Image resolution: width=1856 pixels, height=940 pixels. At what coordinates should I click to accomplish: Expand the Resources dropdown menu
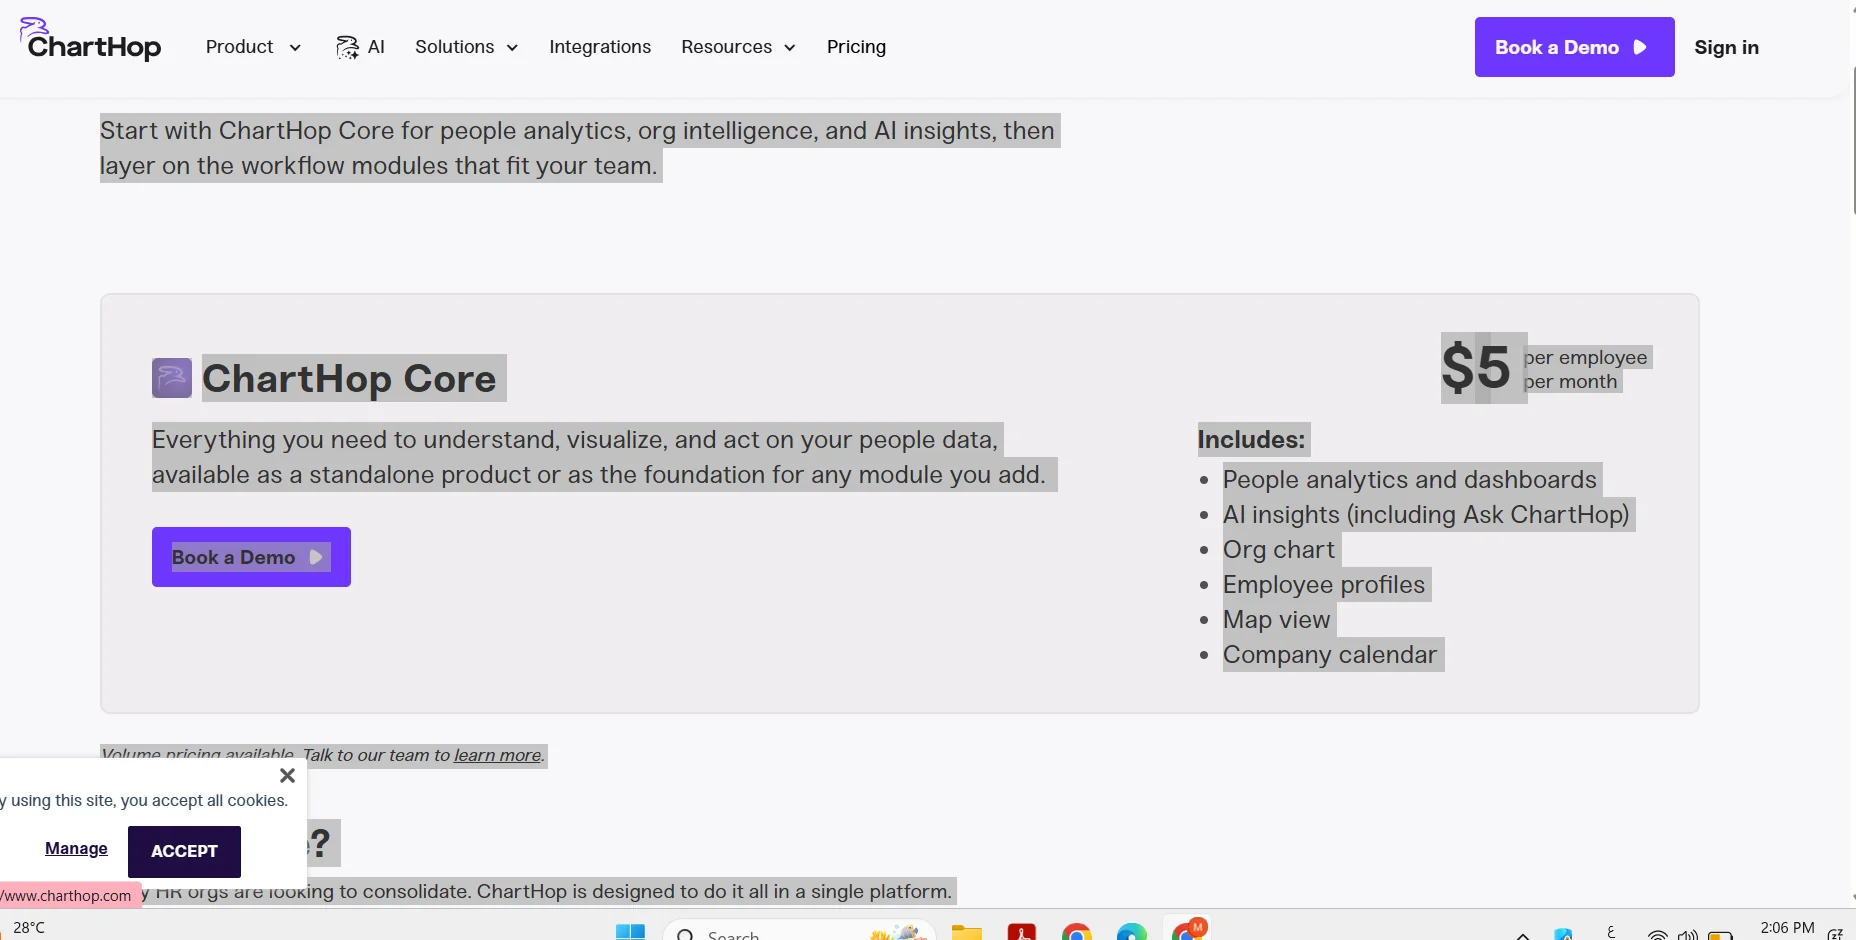click(x=738, y=47)
